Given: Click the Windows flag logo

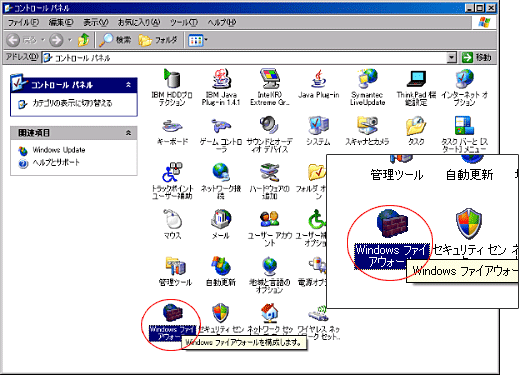Looking at the screenshot, I should coord(484,22).
